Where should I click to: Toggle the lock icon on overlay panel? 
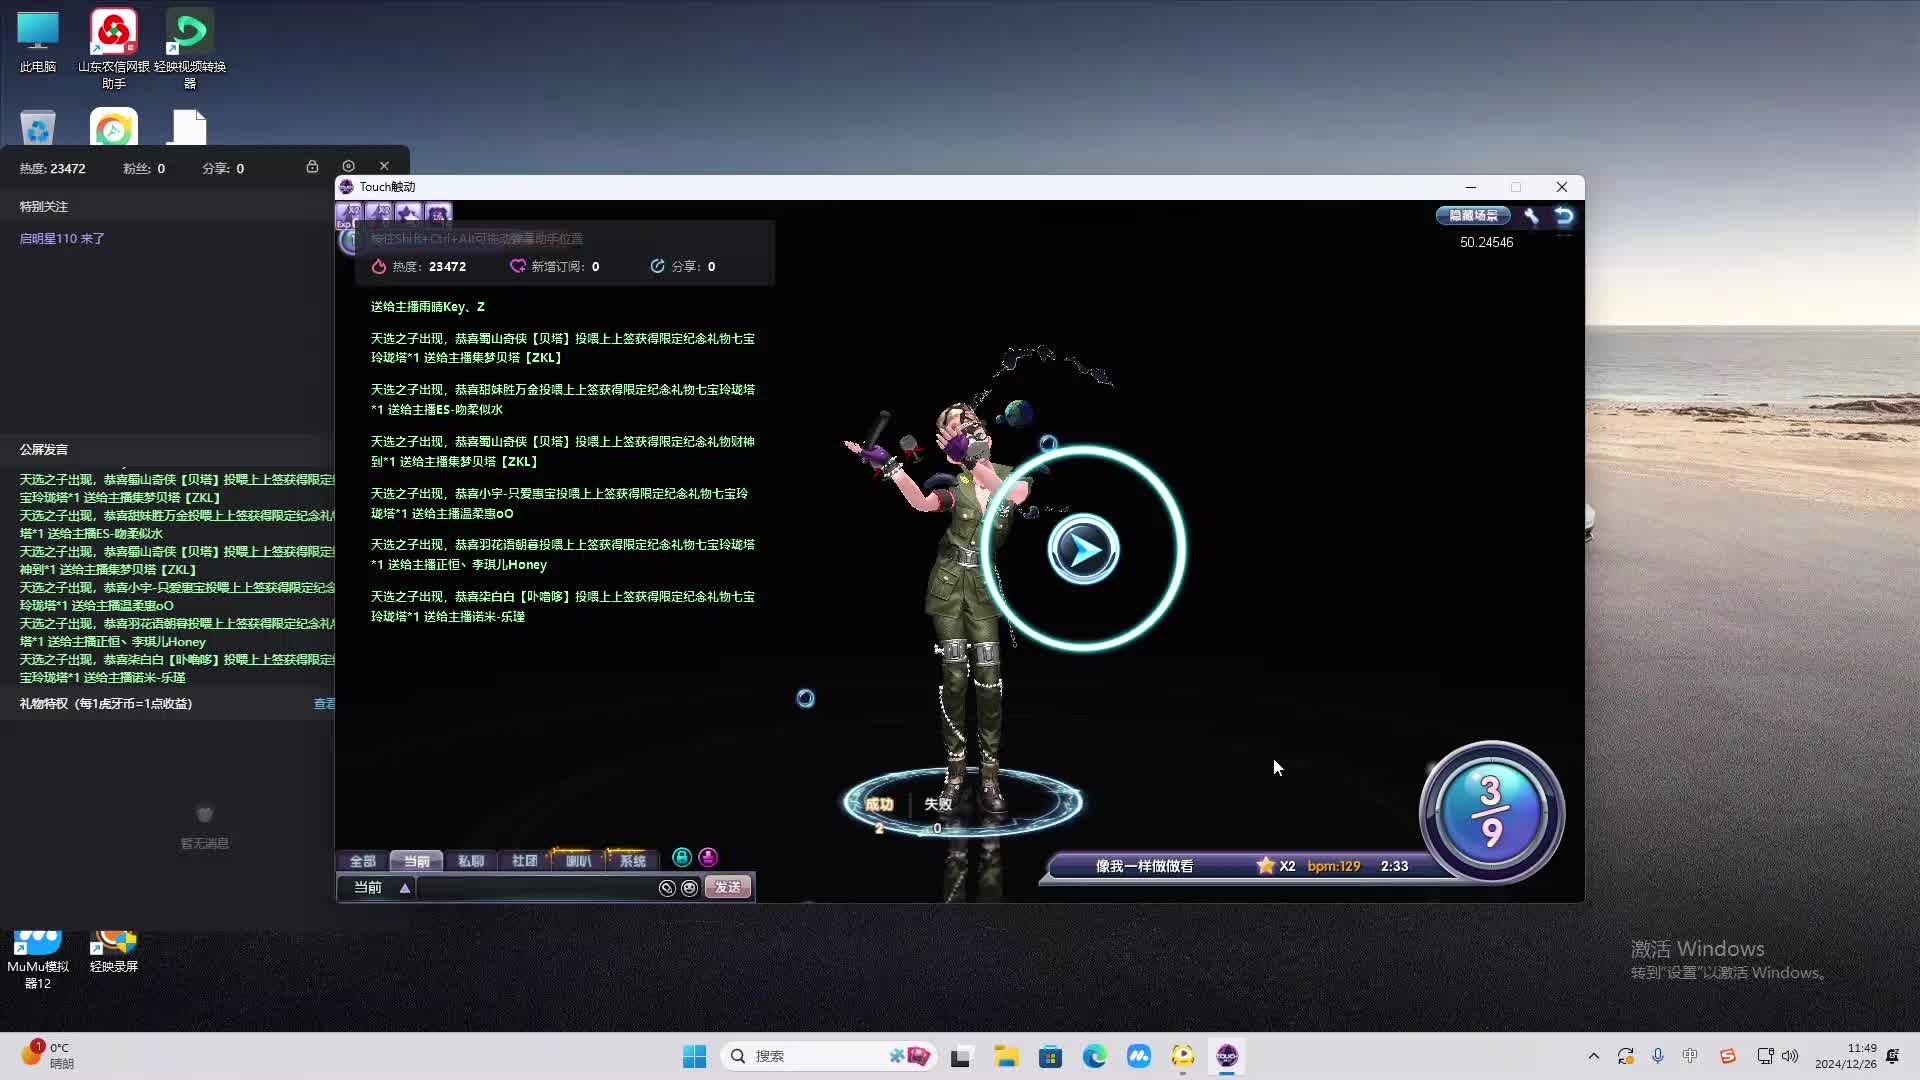tap(312, 166)
